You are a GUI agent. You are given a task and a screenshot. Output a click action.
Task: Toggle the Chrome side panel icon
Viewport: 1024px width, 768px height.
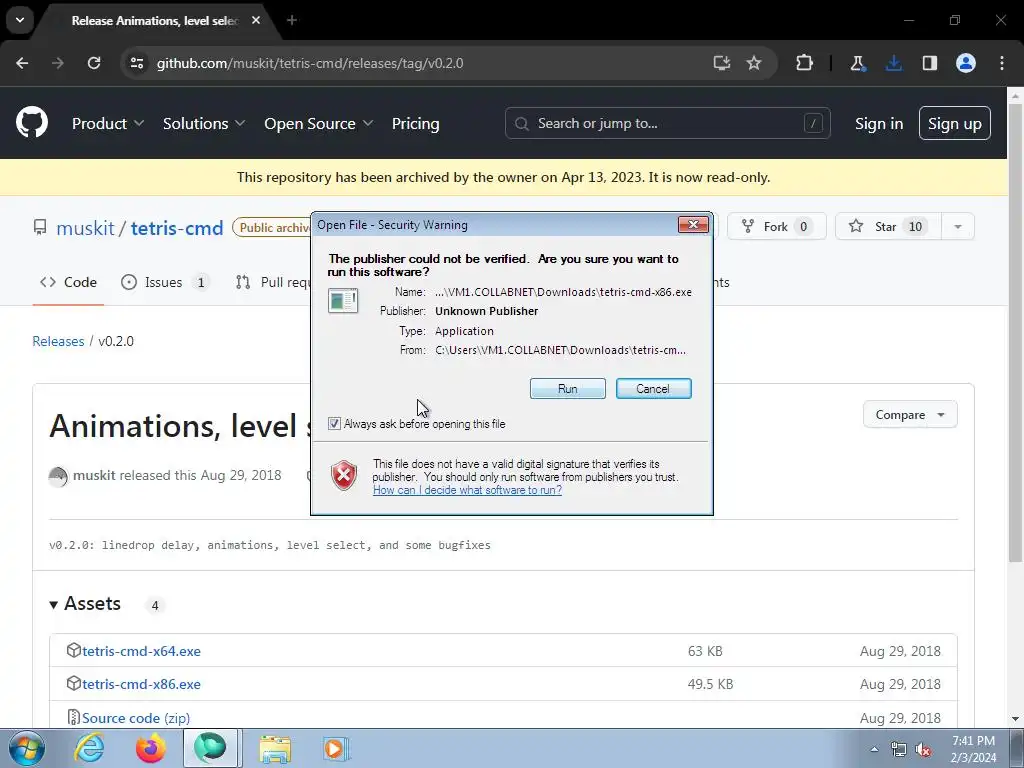pyautogui.click(x=930, y=63)
